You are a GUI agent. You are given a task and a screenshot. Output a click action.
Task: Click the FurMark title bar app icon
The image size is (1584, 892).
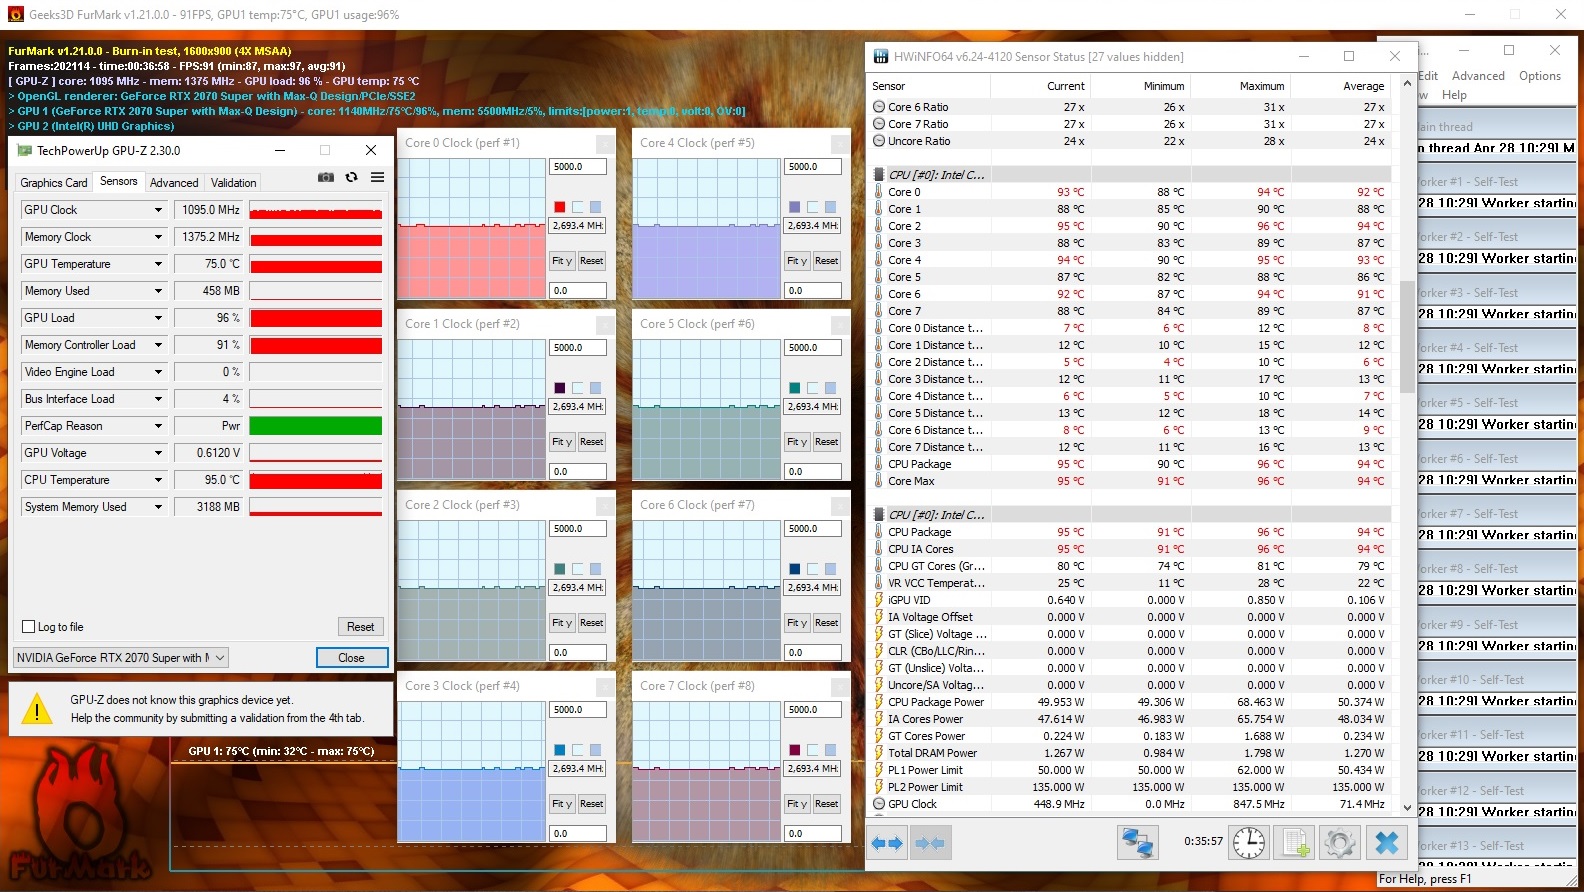pos(14,14)
